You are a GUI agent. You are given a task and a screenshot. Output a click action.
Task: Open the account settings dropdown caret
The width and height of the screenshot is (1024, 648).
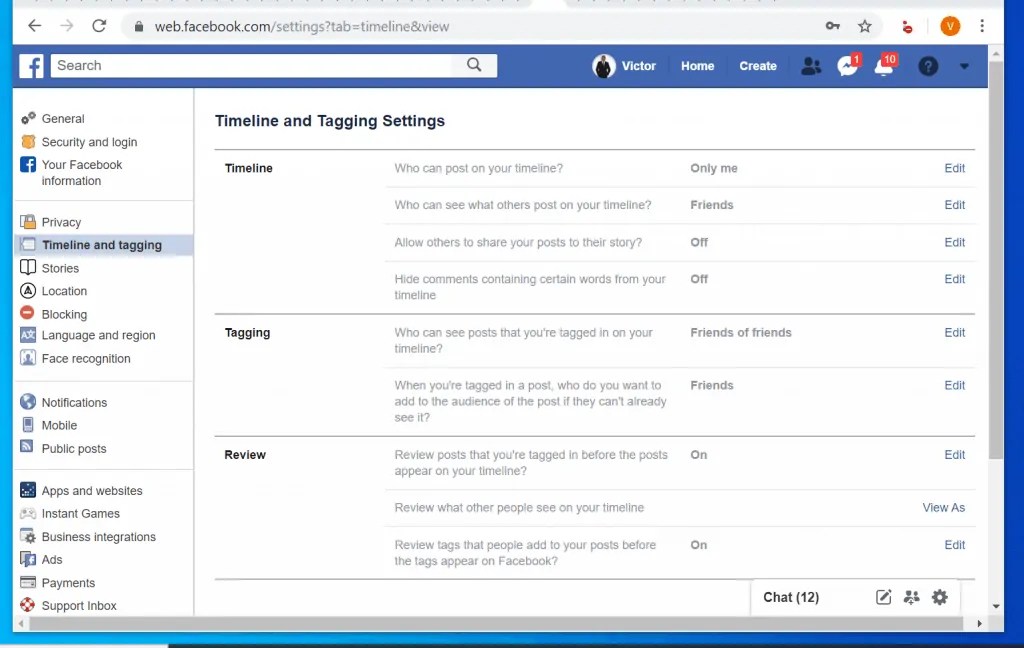click(x=963, y=66)
